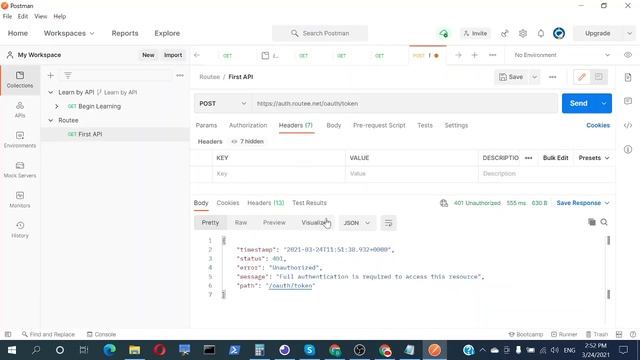Viewport: 640px width, 360px height.
Task: Switch to the Params tab
Action: coord(206,125)
